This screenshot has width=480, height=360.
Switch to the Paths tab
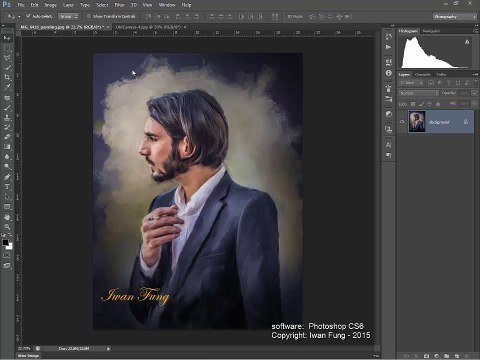pyautogui.click(x=441, y=75)
